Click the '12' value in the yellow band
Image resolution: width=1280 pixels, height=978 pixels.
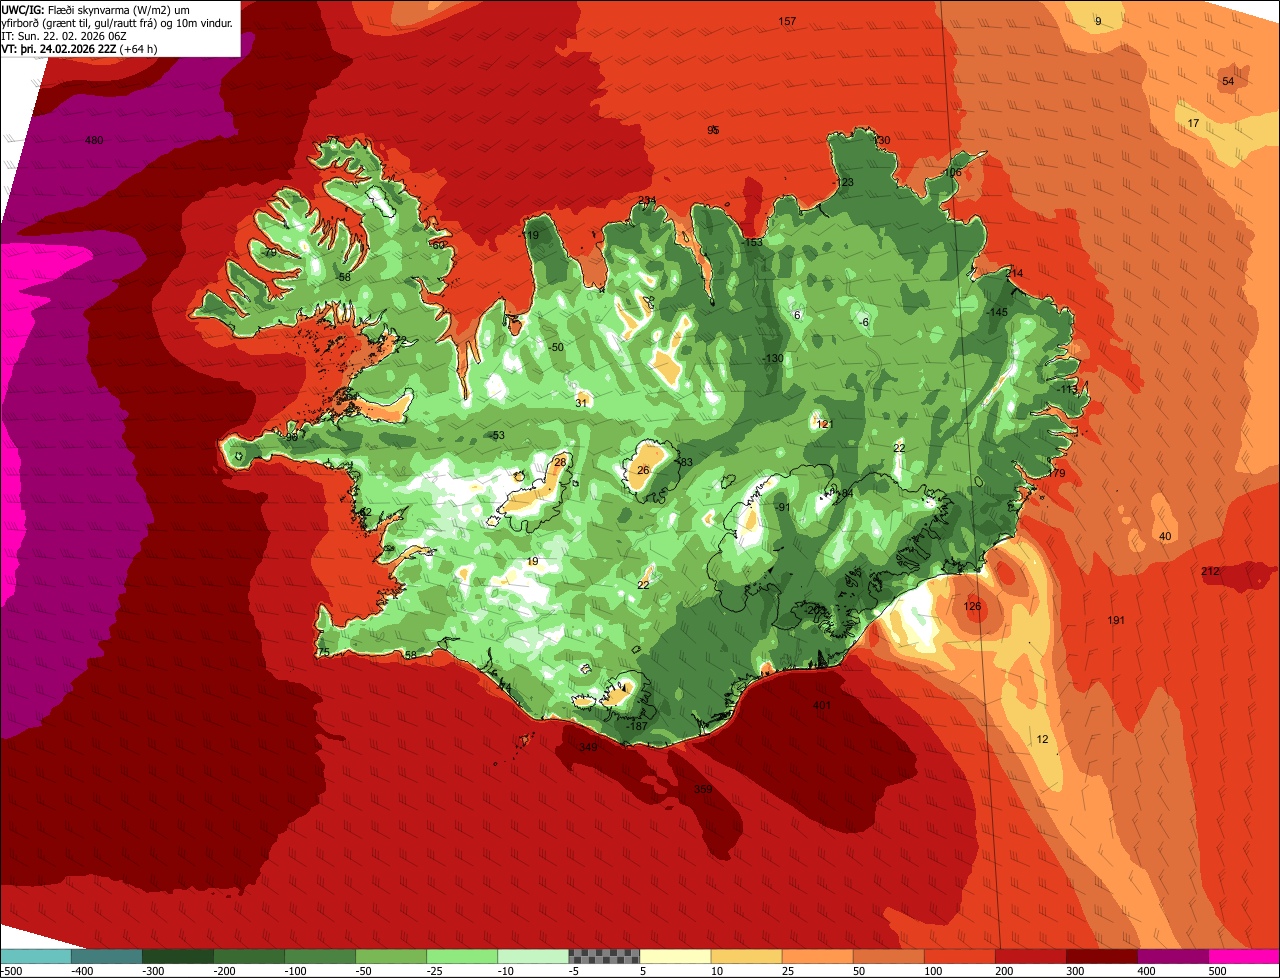pyautogui.click(x=1043, y=739)
